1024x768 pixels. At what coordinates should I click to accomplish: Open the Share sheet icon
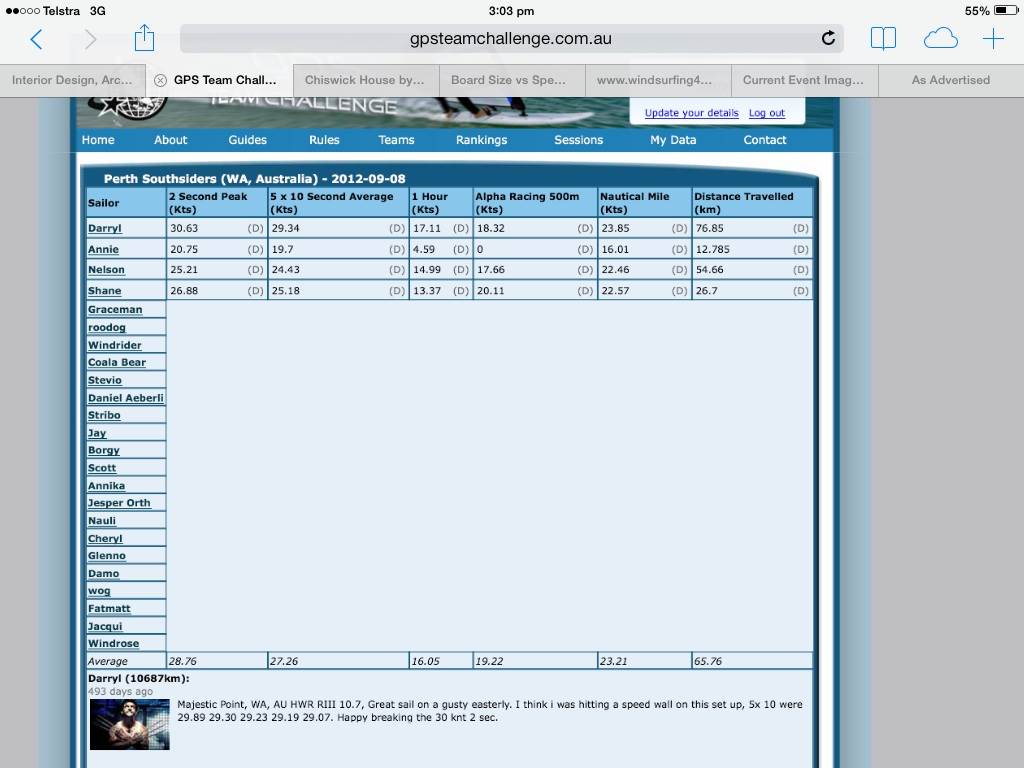coord(144,38)
